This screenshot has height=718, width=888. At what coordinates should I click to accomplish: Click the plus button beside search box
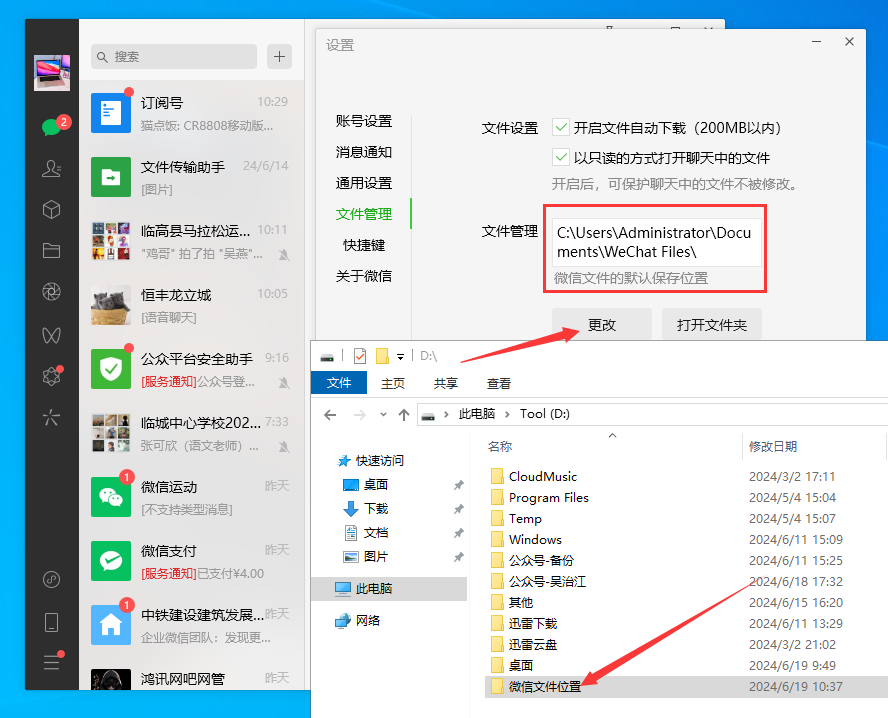279,57
